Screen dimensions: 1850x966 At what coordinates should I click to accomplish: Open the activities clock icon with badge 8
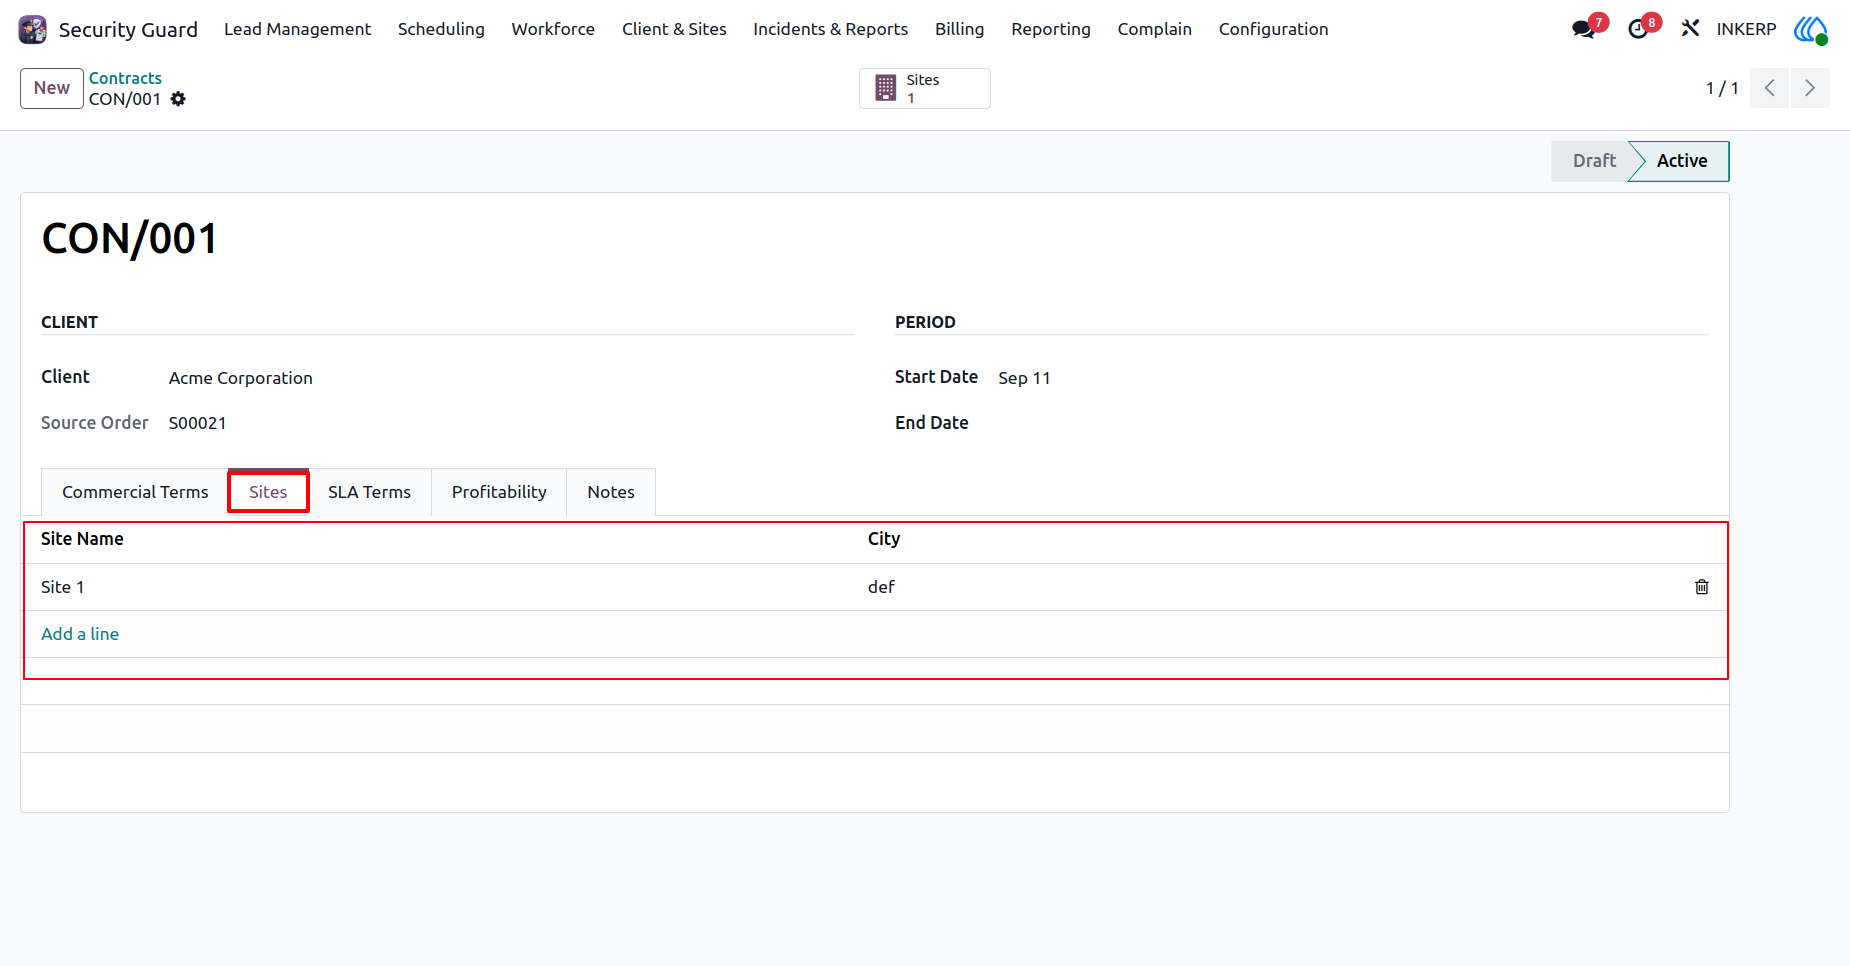click(1638, 29)
